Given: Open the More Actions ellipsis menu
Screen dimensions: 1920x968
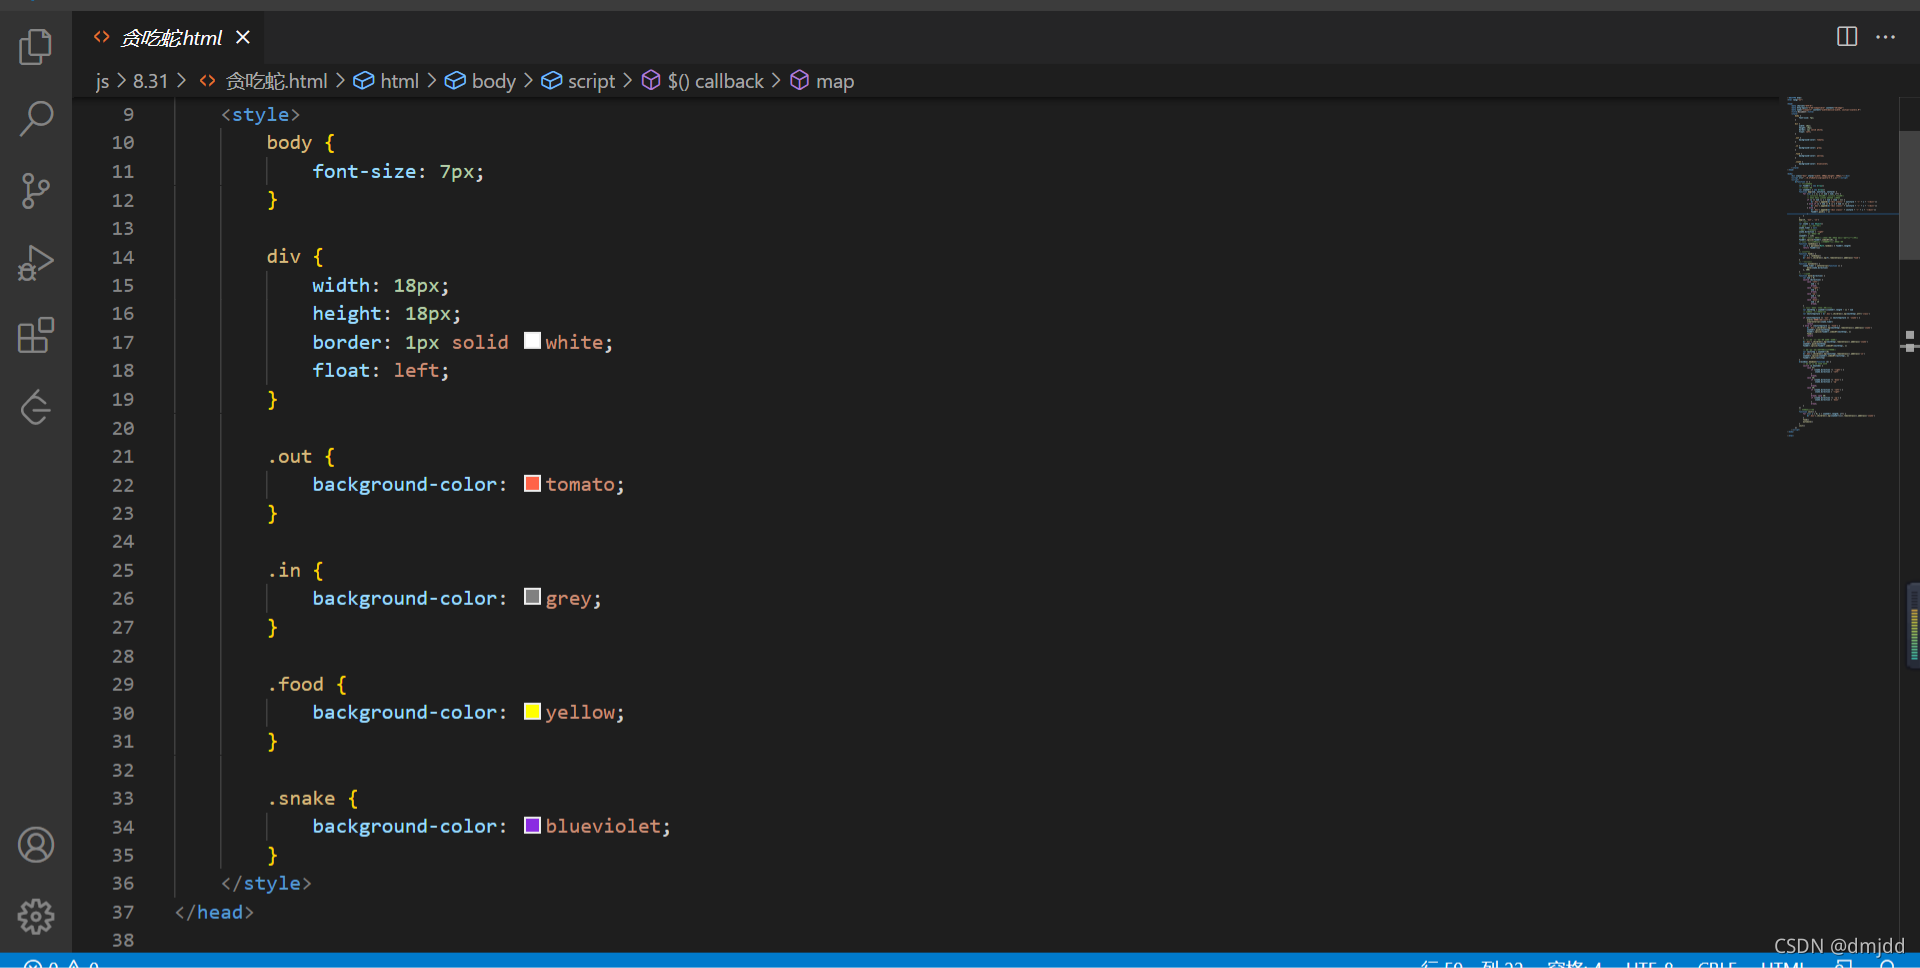Looking at the screenshot, I should (x=1886, y=37).
